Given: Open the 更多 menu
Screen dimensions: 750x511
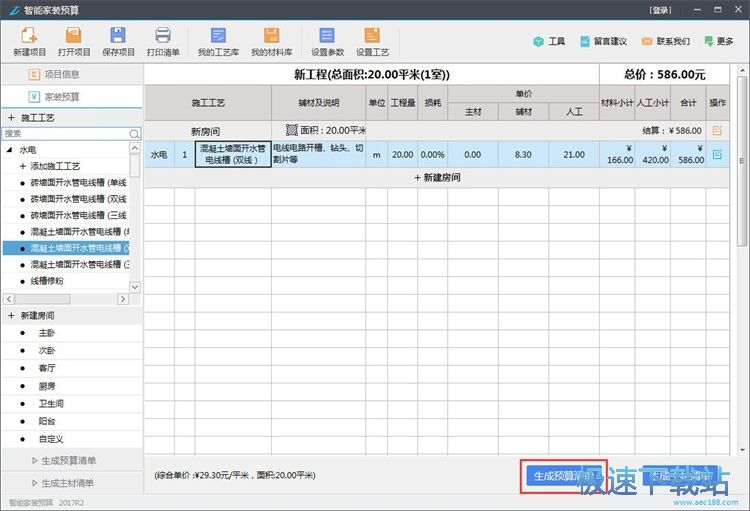Looking at the screenshot, I should coord(718,42).
